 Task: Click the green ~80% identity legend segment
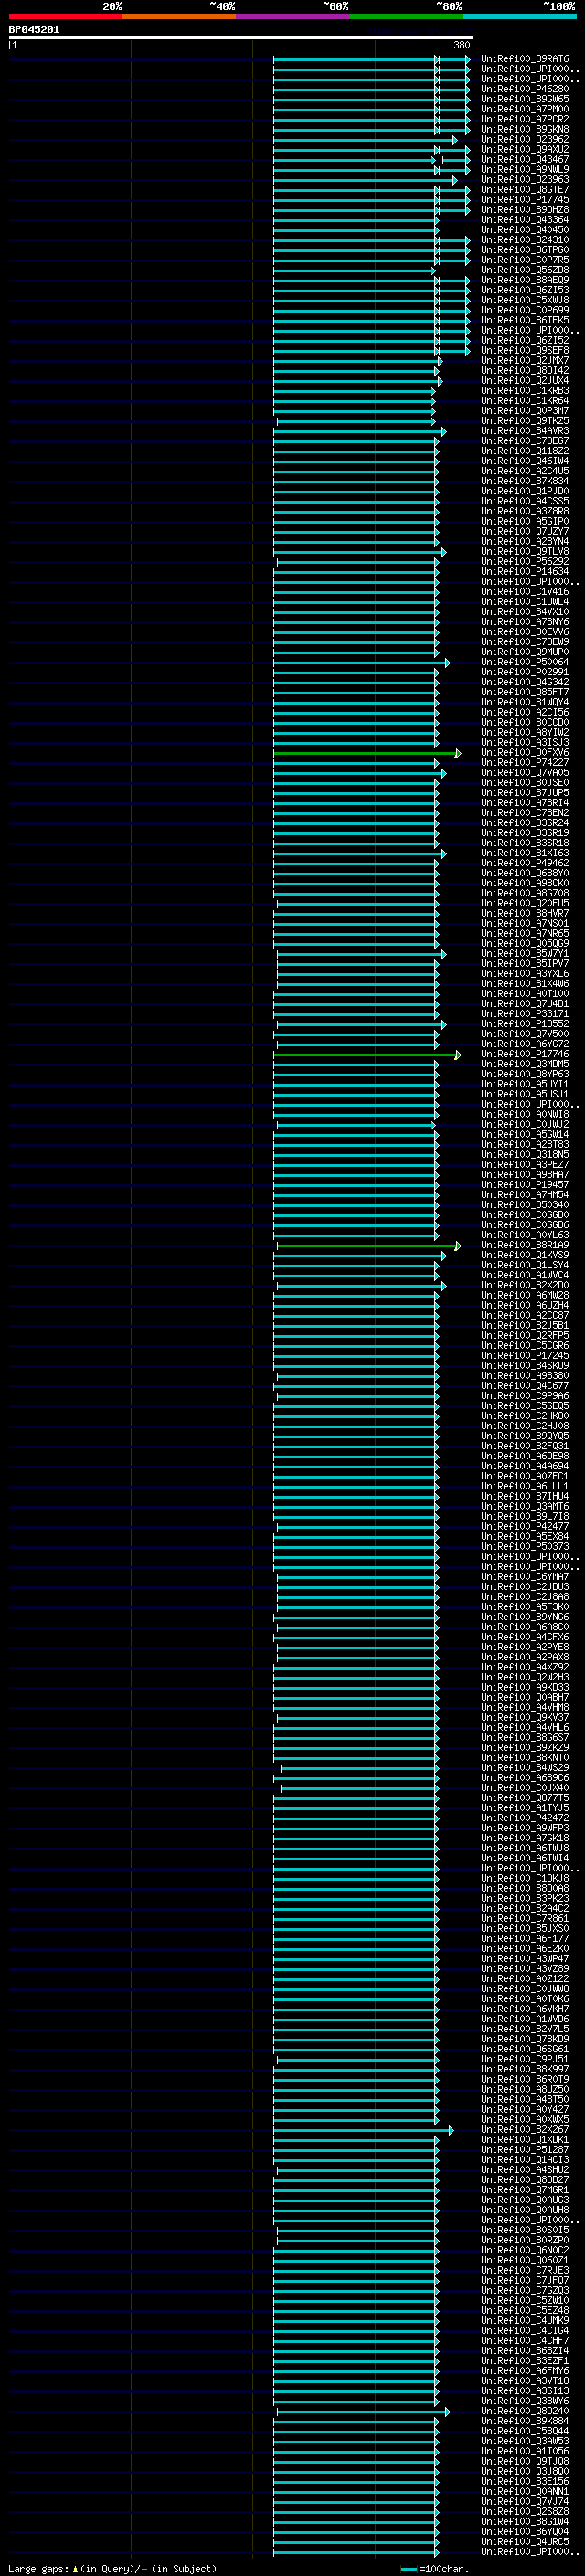point(406,17)
